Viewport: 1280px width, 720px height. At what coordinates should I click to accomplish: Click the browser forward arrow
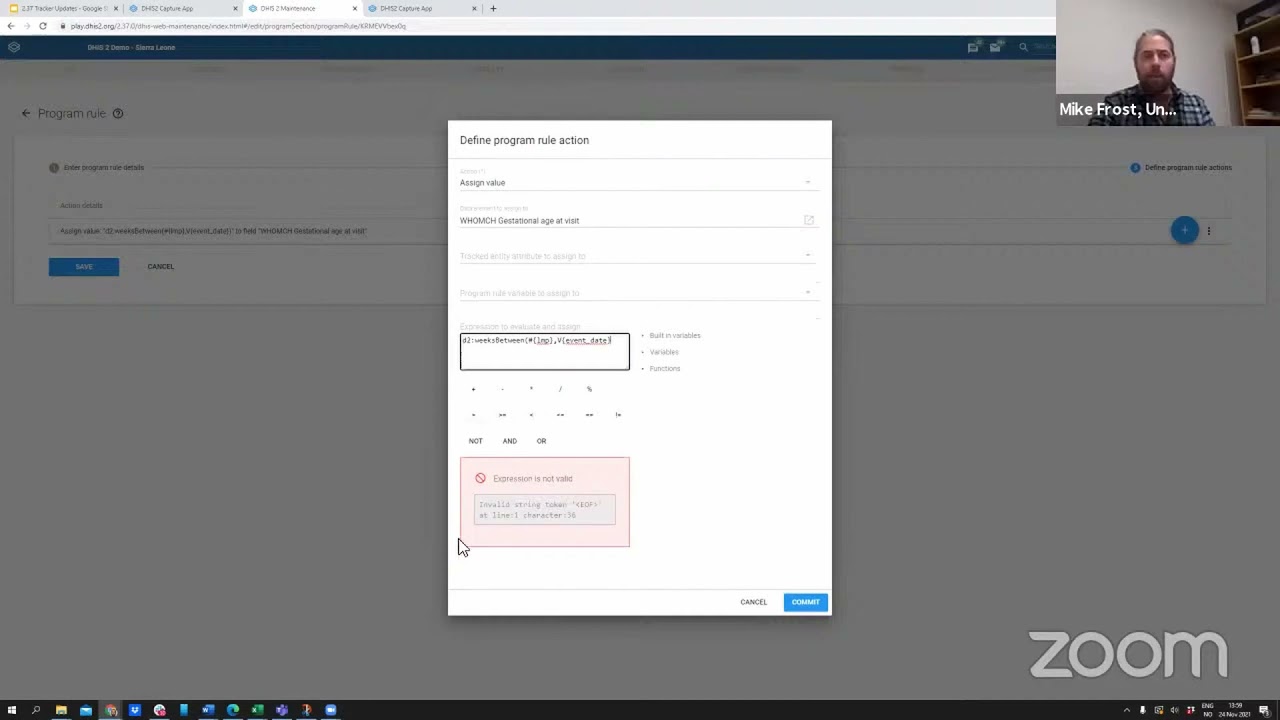[x=26, y=25]
